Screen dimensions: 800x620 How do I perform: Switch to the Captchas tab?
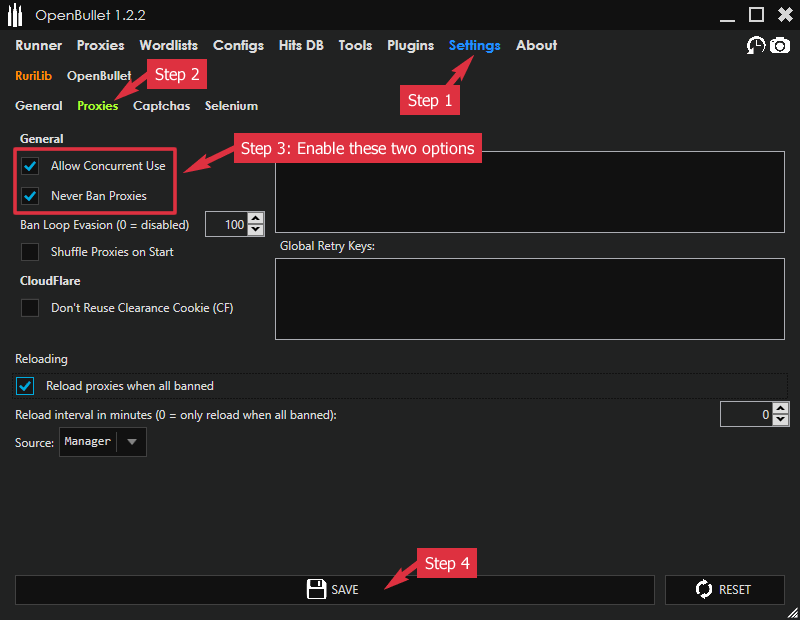click(x=161, y=105)
